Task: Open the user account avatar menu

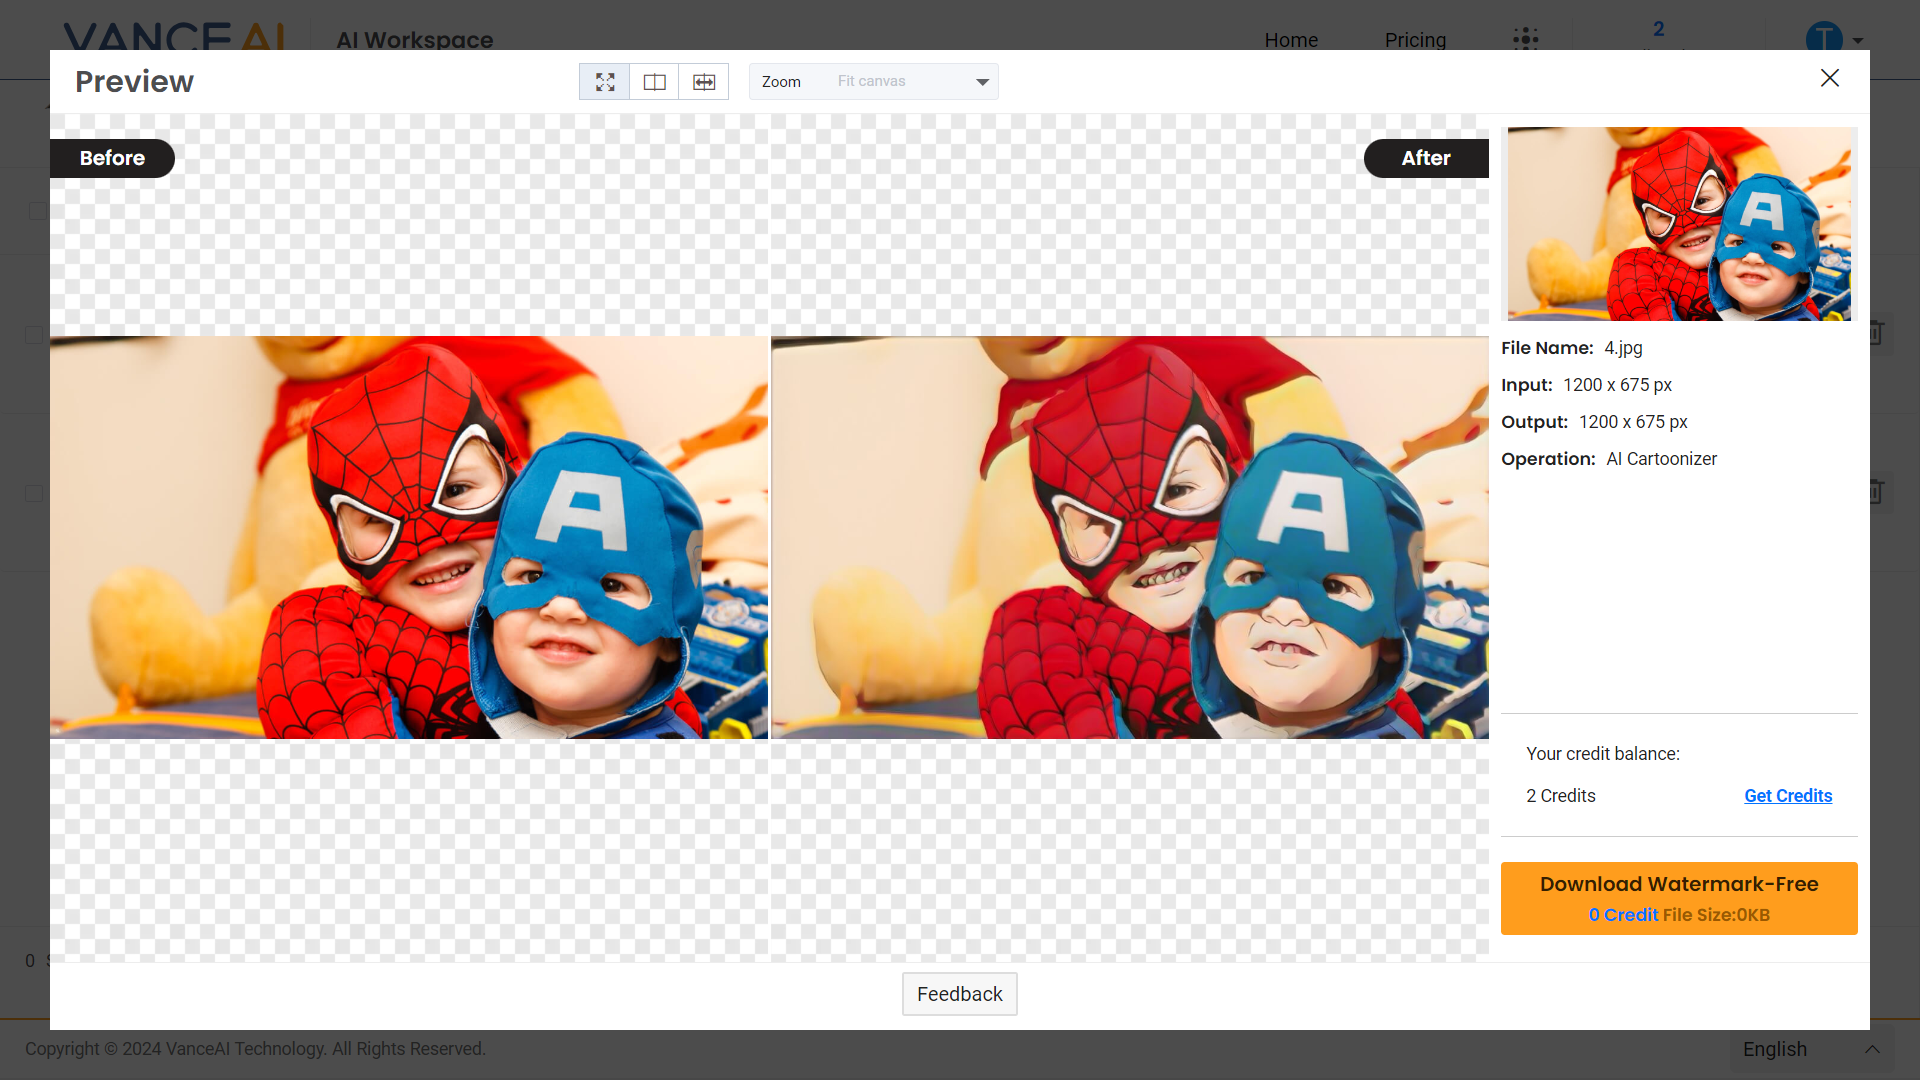Action: coord(1834,40)
